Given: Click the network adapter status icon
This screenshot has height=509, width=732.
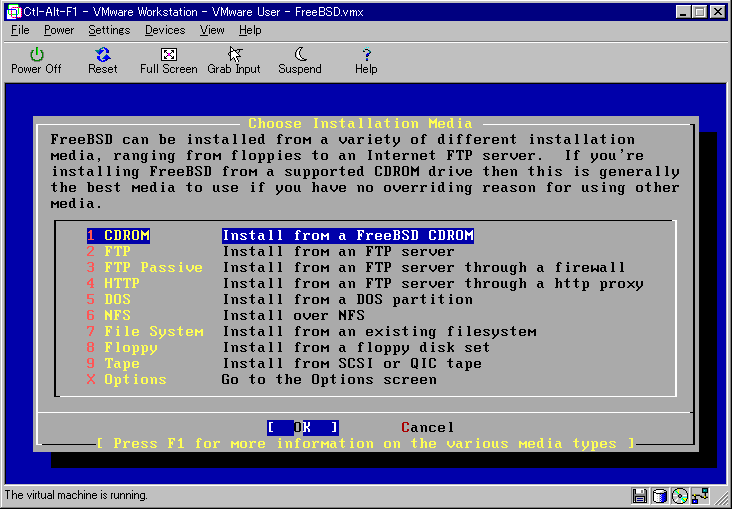Looking at the screenshot, I should tap(701, 495).
